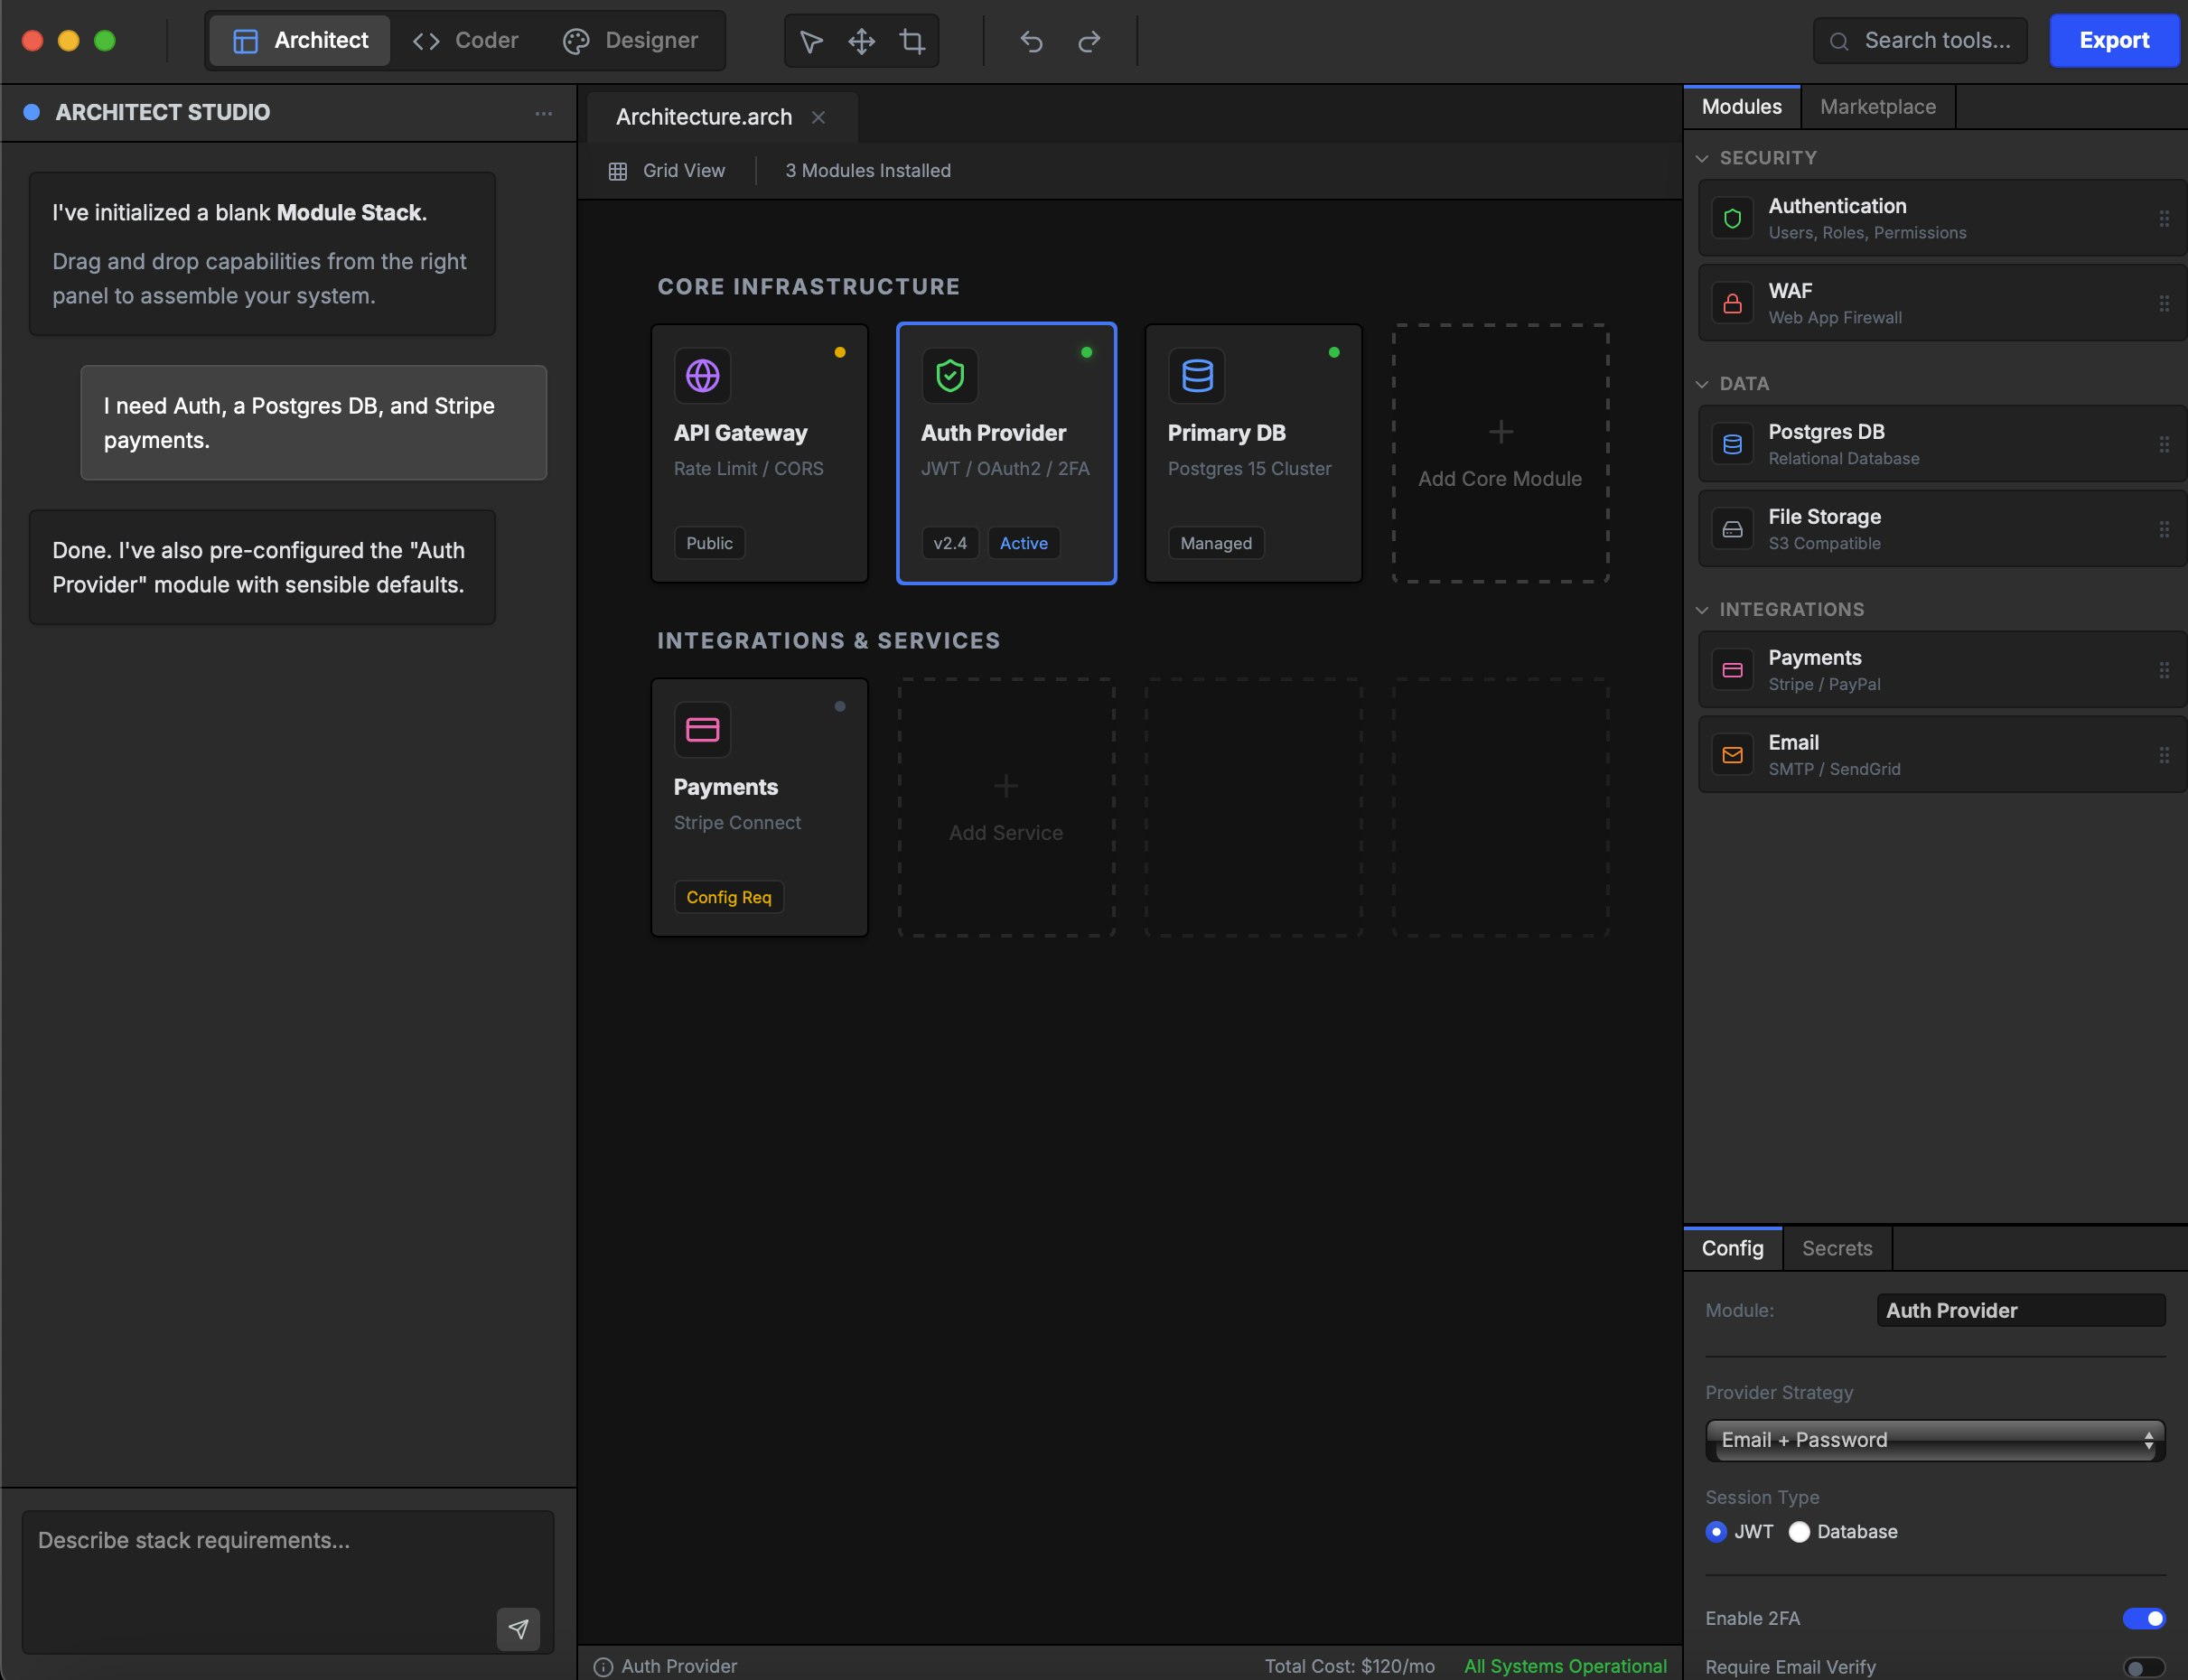Click the blue Export button
The image size is (2188, 1680).
click(2113, 41)
